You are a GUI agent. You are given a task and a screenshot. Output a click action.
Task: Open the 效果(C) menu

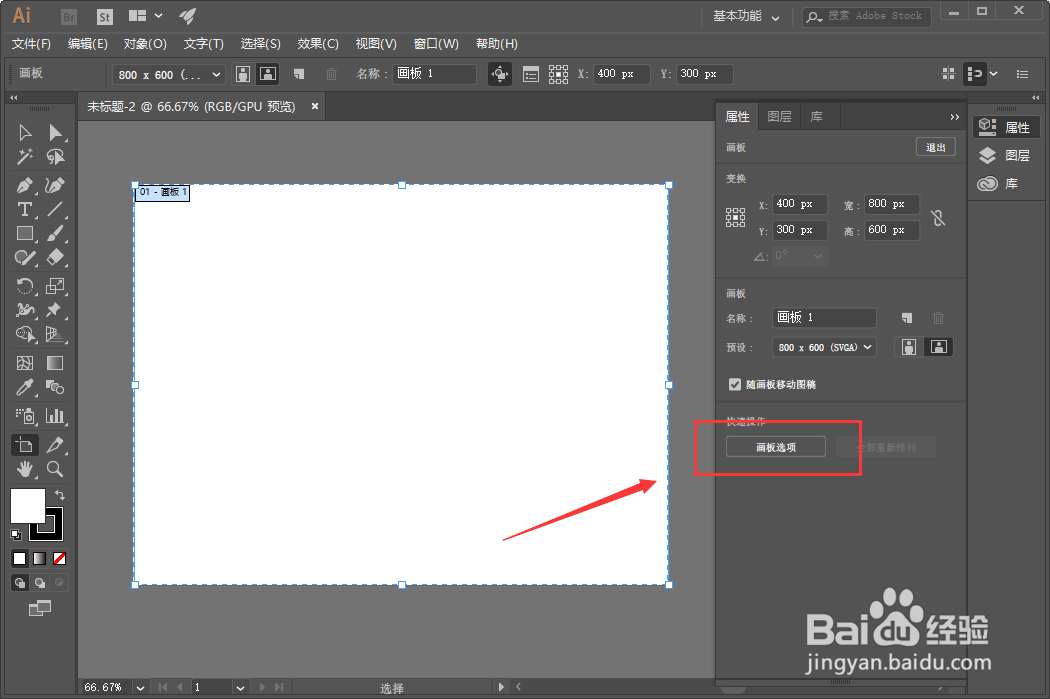[318, 44]
